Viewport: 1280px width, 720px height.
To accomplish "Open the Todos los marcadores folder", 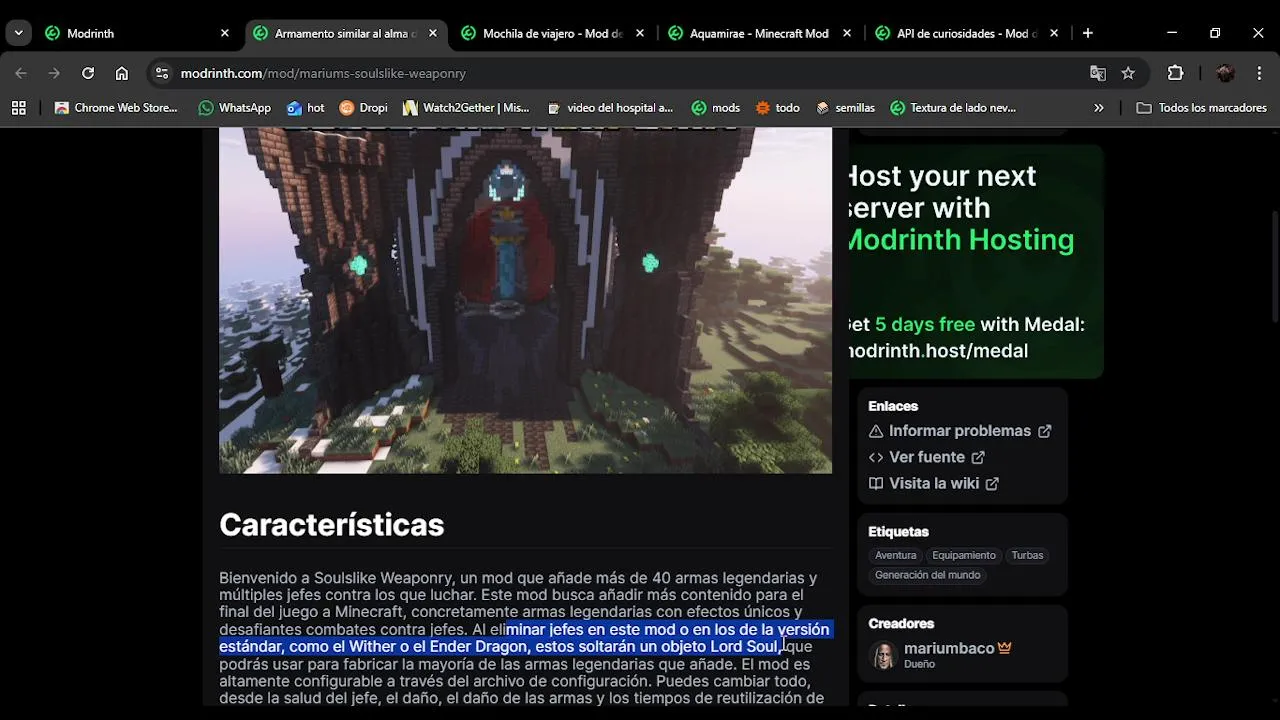I will point(1202,108).
